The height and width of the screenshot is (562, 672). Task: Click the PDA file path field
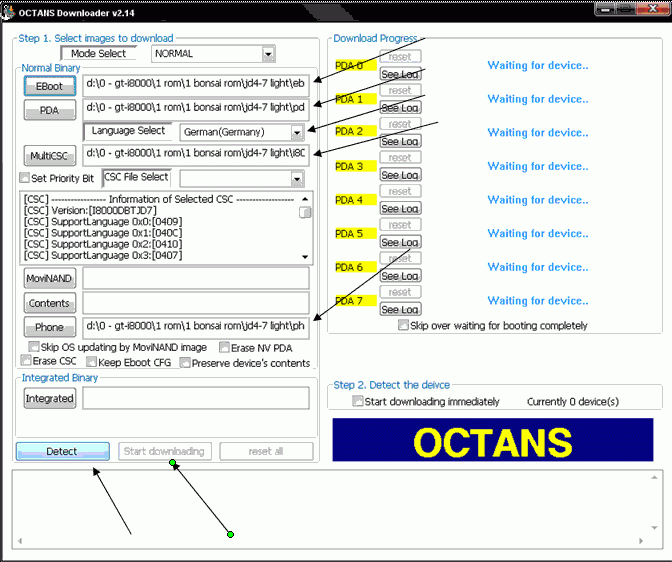(196, 108)
